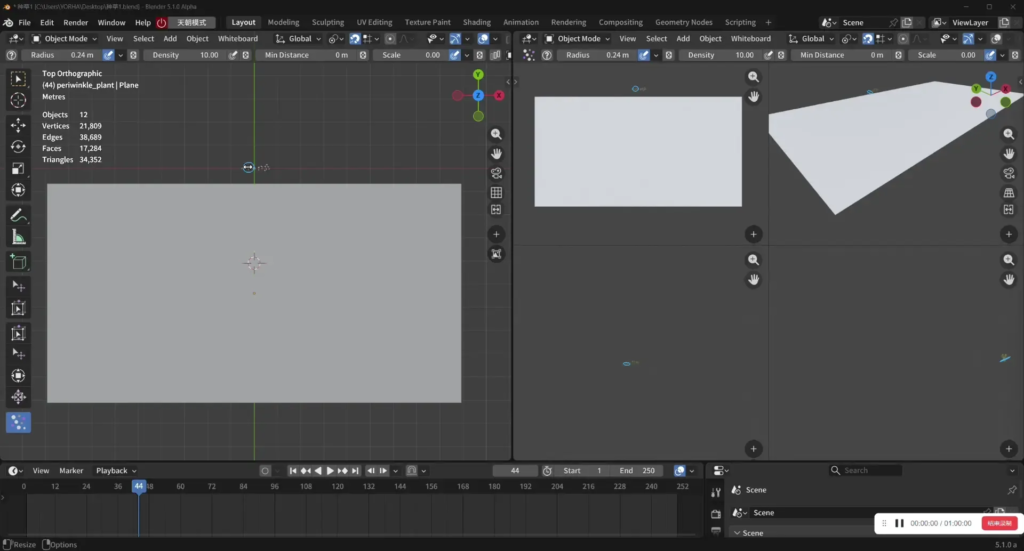The image size is (1024, 551).
Task: Toggle overlays in left viewport header
Action: 483,39
